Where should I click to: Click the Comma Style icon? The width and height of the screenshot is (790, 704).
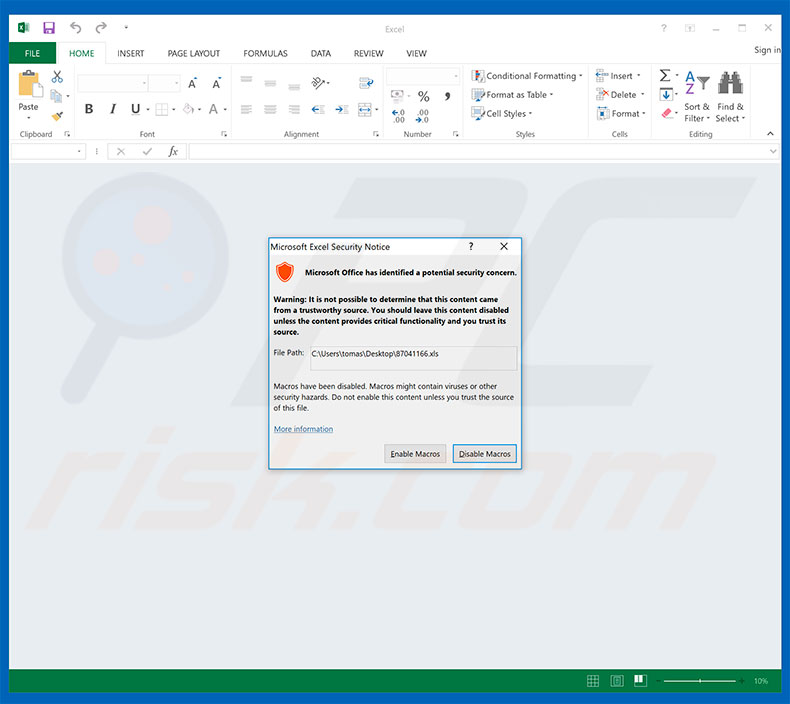(447, 96)
